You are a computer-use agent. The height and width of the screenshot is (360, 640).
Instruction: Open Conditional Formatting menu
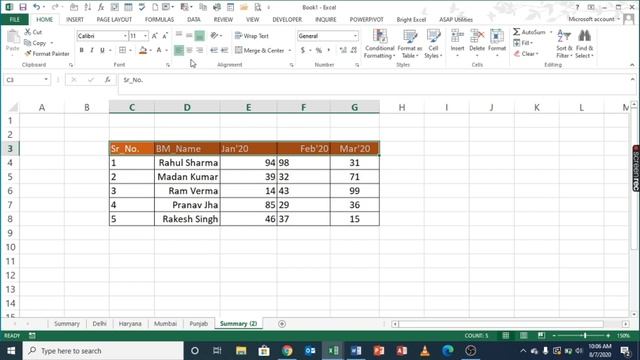pos(380,44)
